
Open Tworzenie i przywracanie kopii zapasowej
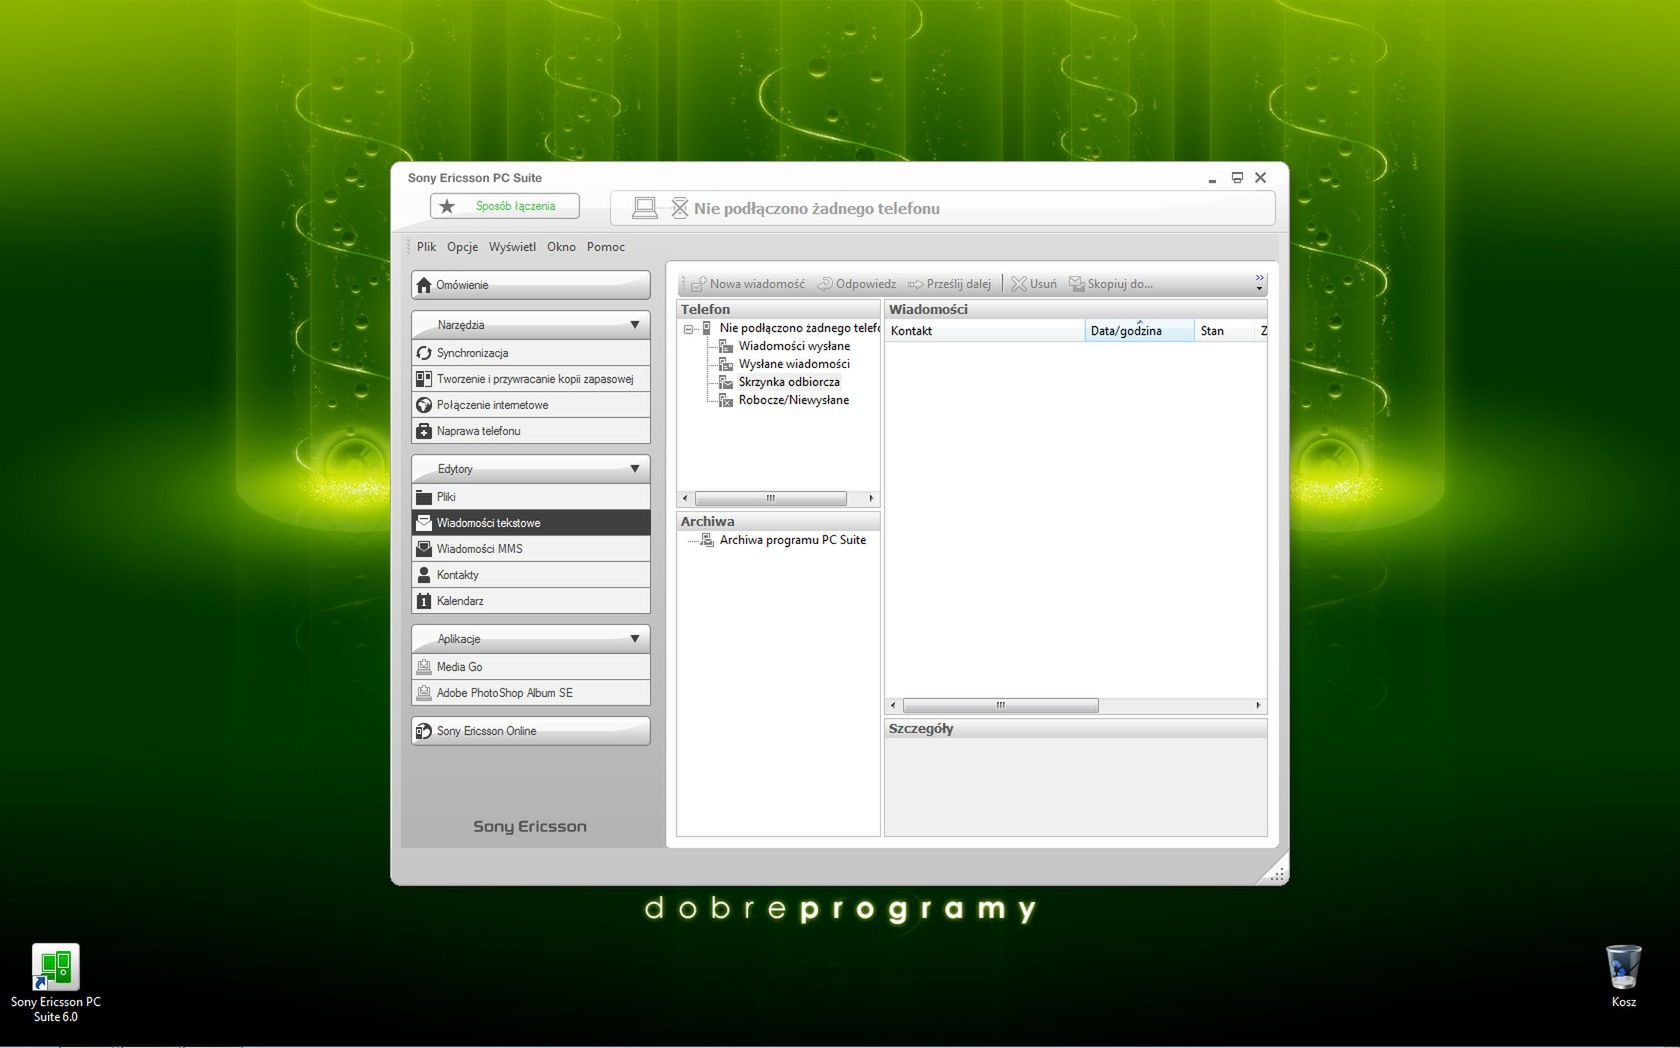tap(530, 379)
